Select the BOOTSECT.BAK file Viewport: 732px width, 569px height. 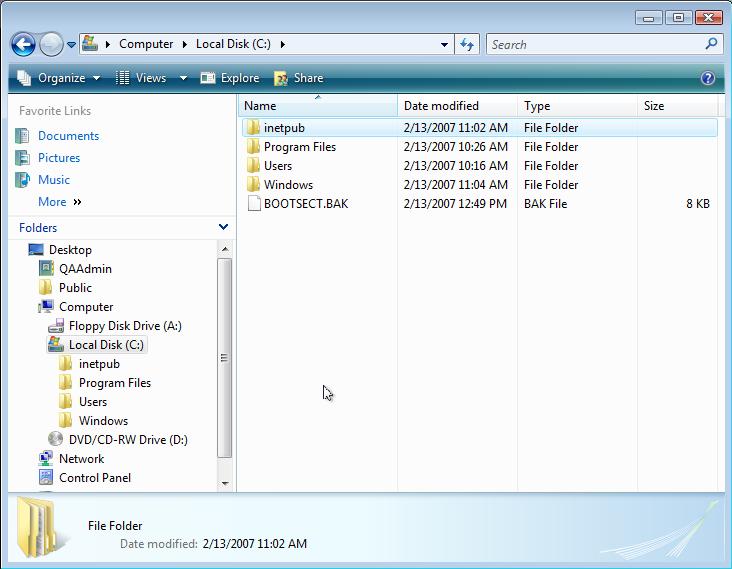pos(479,204)
